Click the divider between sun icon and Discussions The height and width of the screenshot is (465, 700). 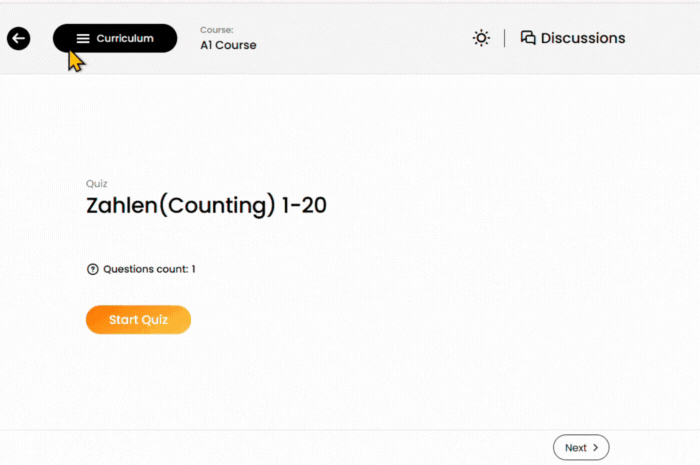(504, 38)
